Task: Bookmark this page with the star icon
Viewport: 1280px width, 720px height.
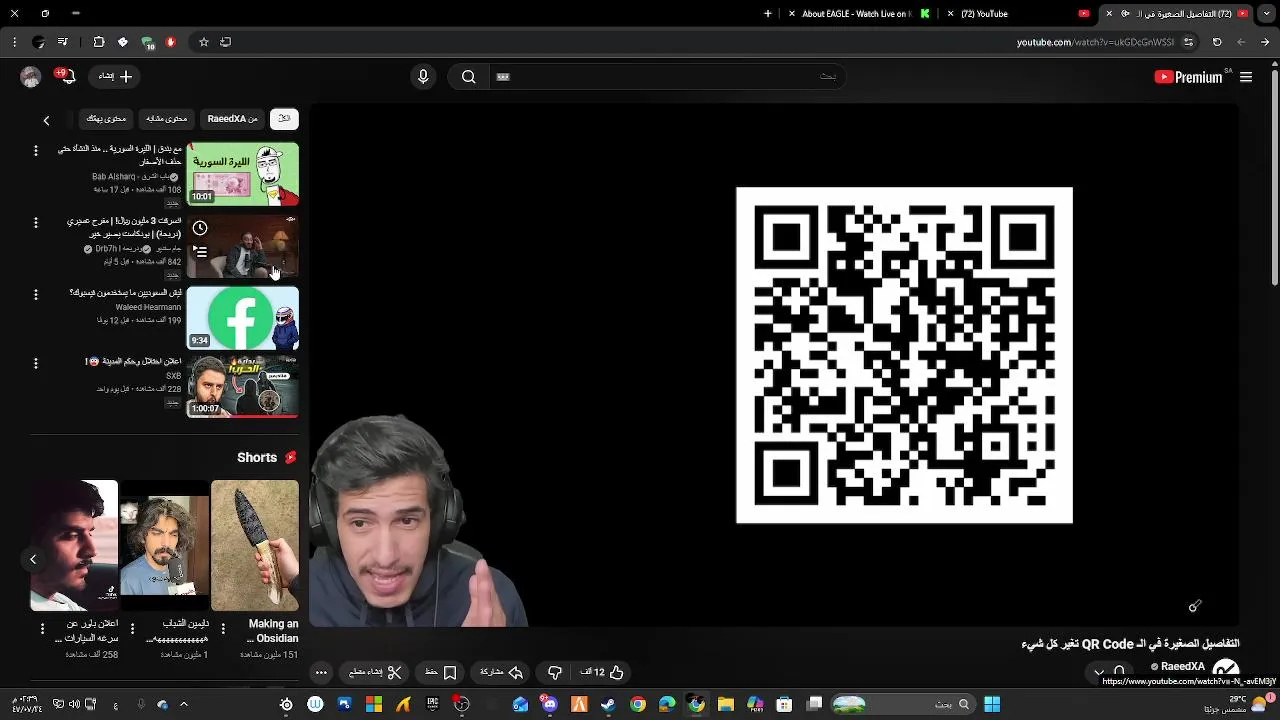Action: tap(204, 42)
